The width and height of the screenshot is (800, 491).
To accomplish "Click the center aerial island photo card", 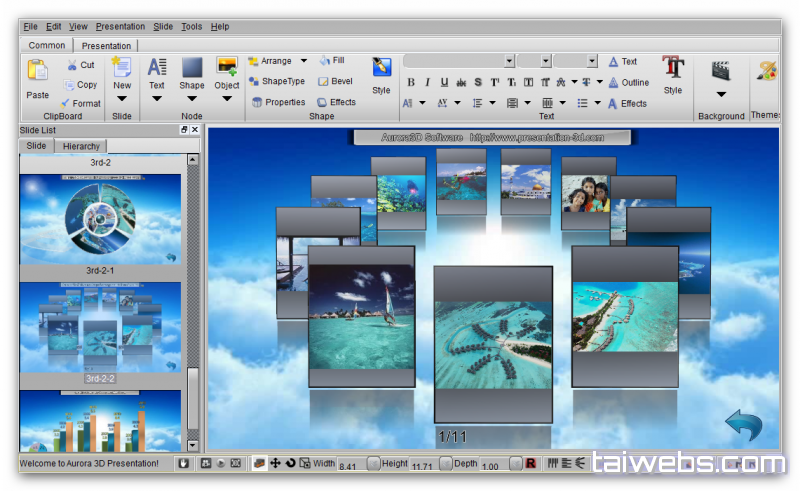I will (493, 345).
